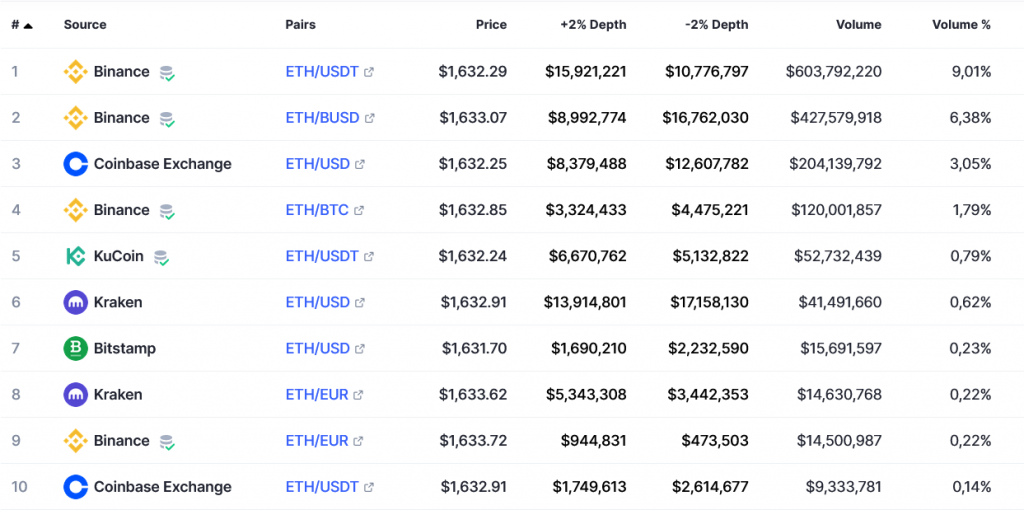This screenshot has height=510, width=1024.
Task: Click the Coinbase Exchange logo in row 3
Action: [75, 164]
